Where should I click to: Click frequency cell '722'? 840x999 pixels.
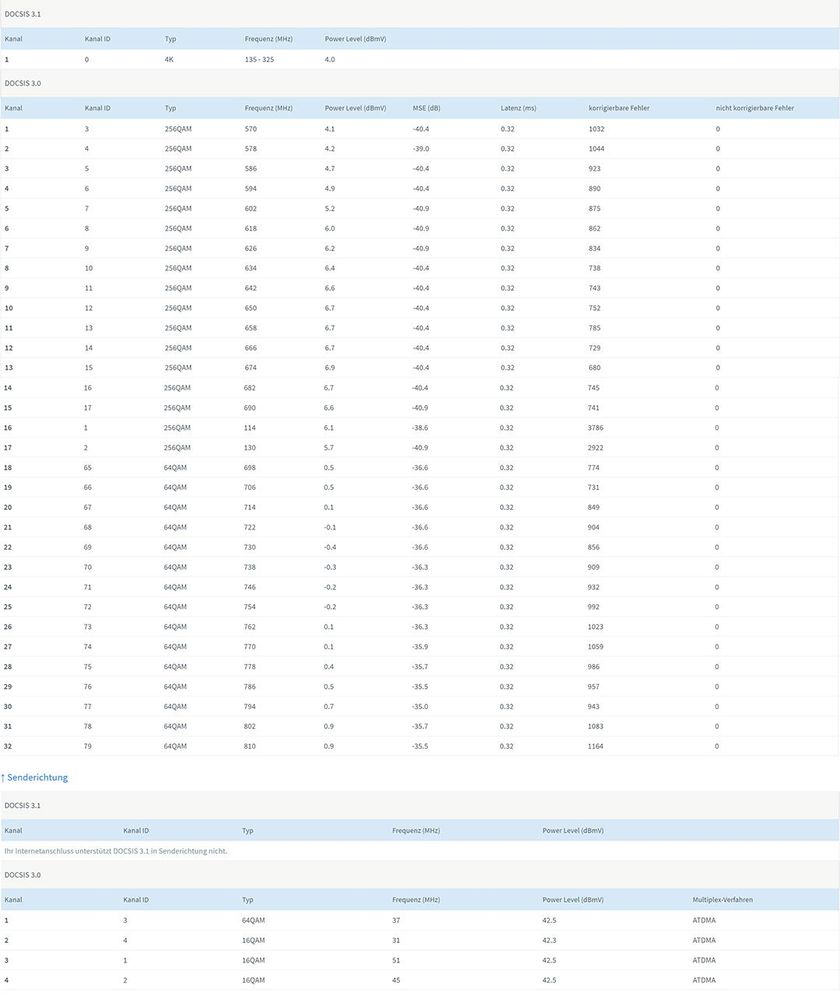click(x=249, y=527)
